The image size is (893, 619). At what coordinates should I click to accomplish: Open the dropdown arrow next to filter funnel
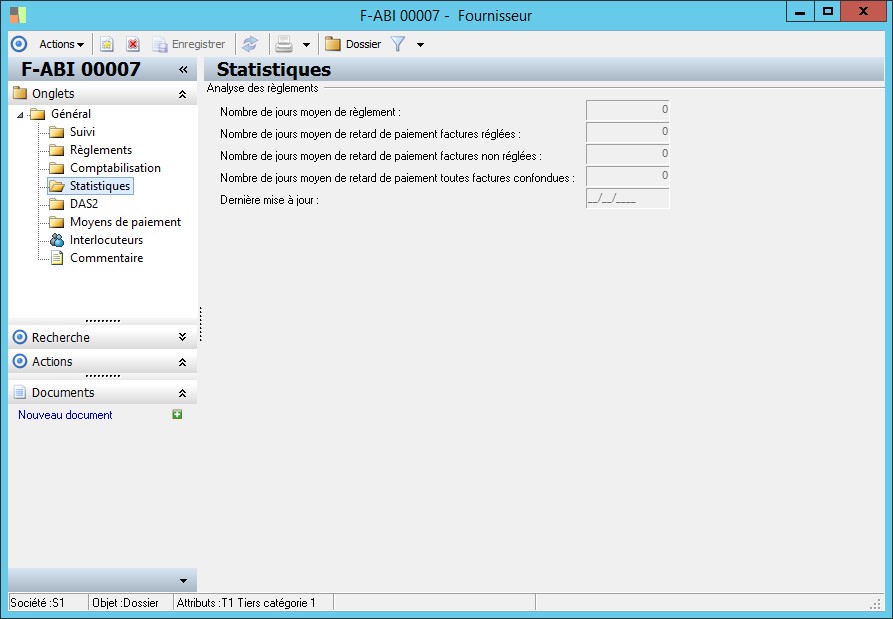pos(420,45)
